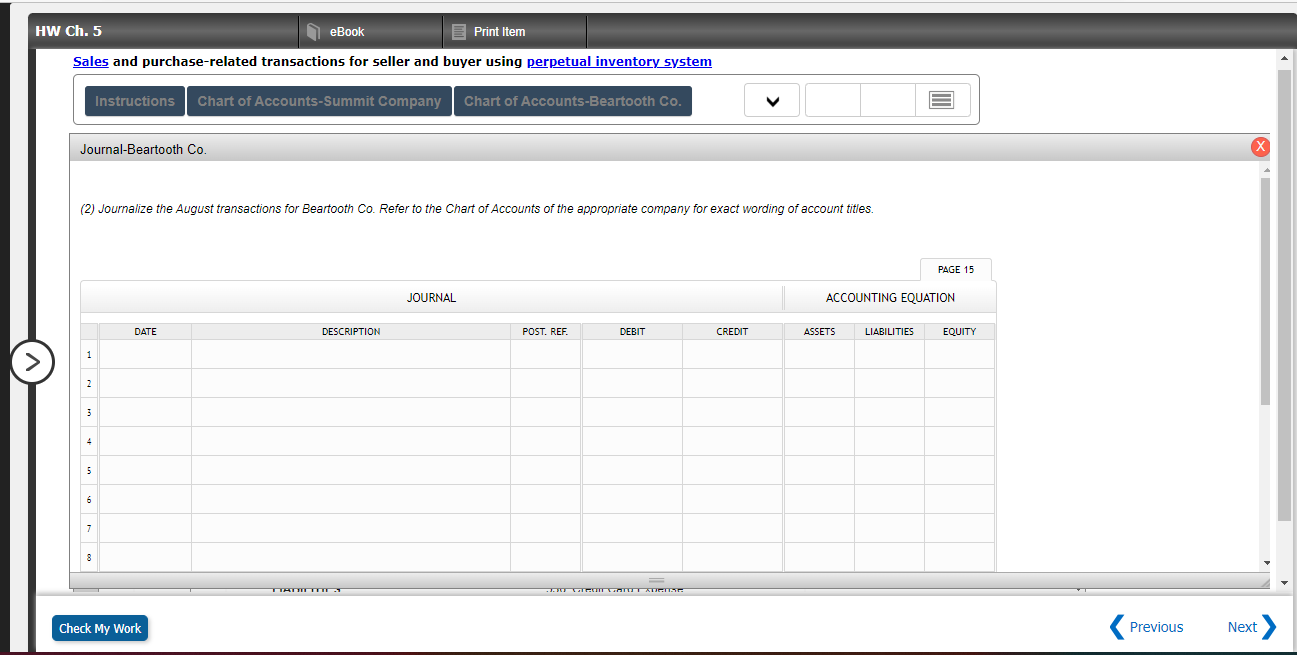
Task: Click the document icon next to Print Item
Action: click(x=457, y=31)
